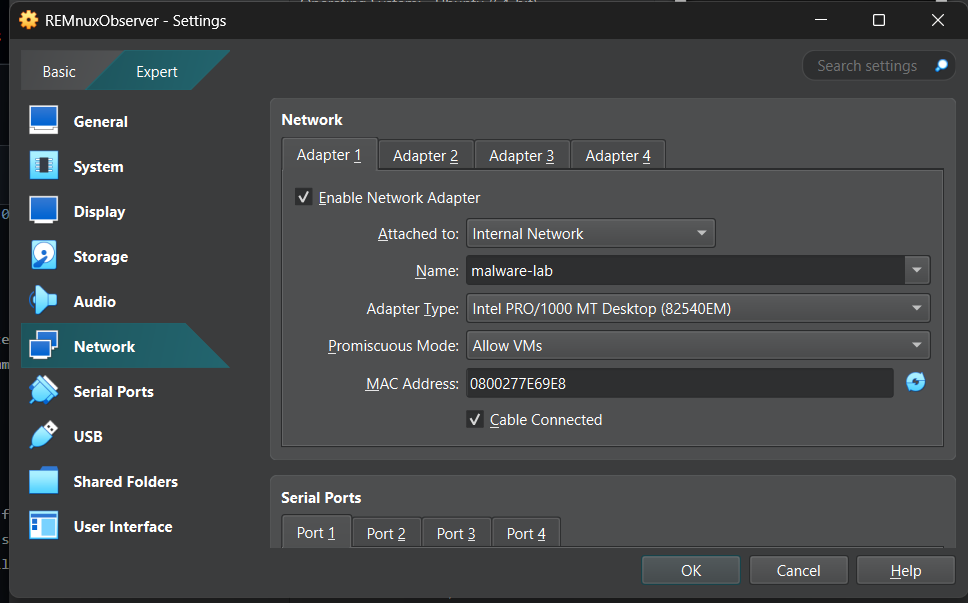Select the Port 2 serial tab
The height and width of the screenshot is (603, 968).
(386, 533)
